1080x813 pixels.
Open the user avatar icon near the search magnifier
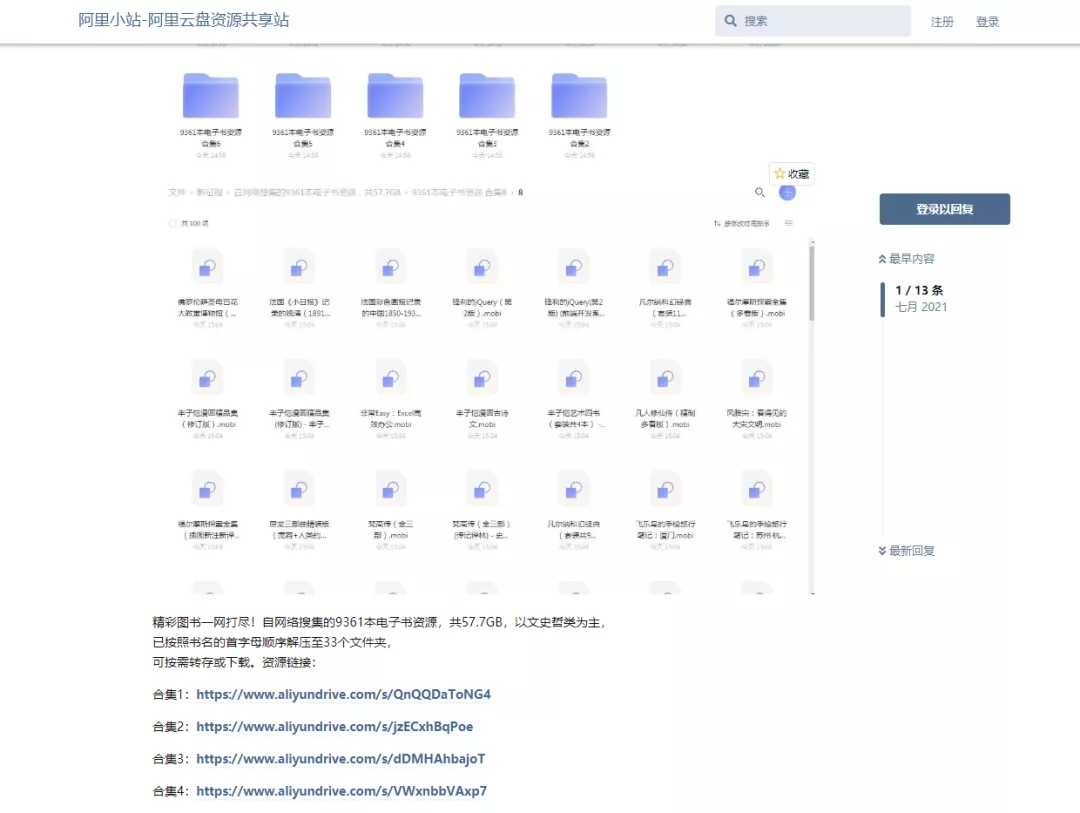click(788, 192)
